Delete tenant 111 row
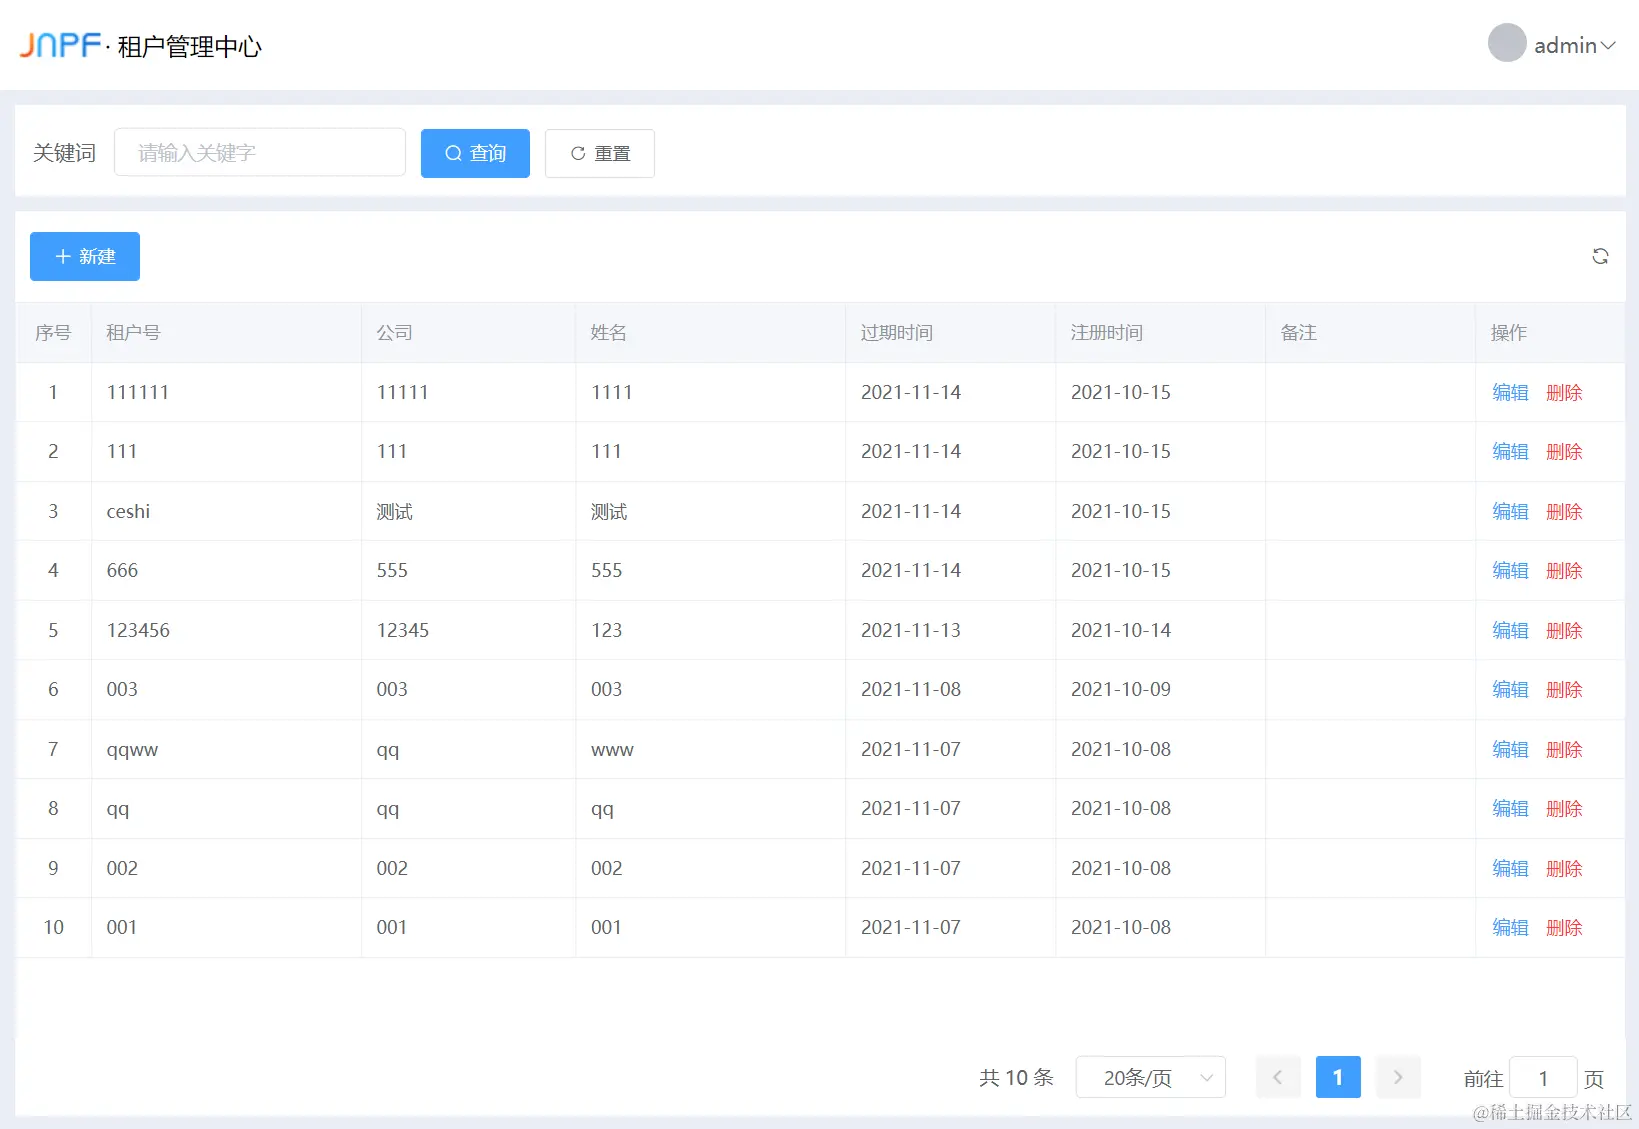 click(1564, 451)
